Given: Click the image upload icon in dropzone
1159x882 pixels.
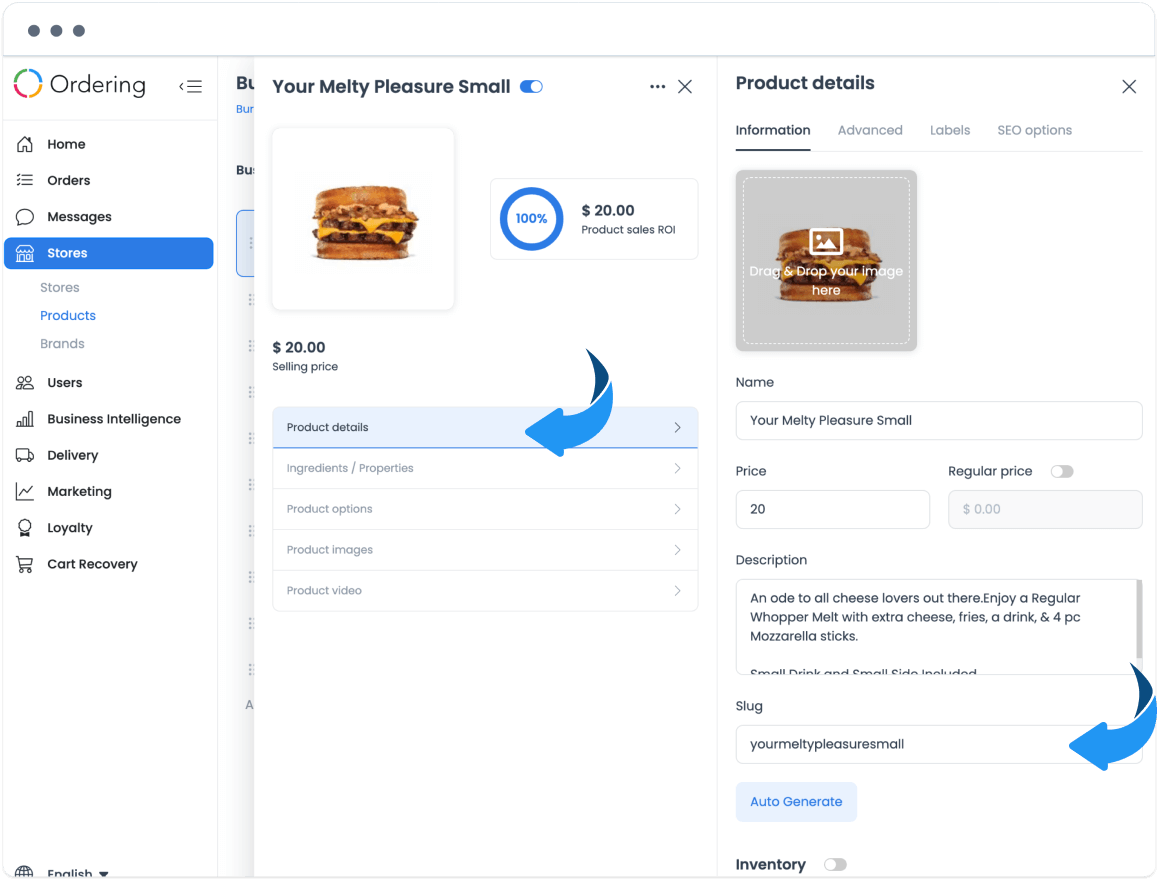Looking at the screenshot, I should 826,242.
